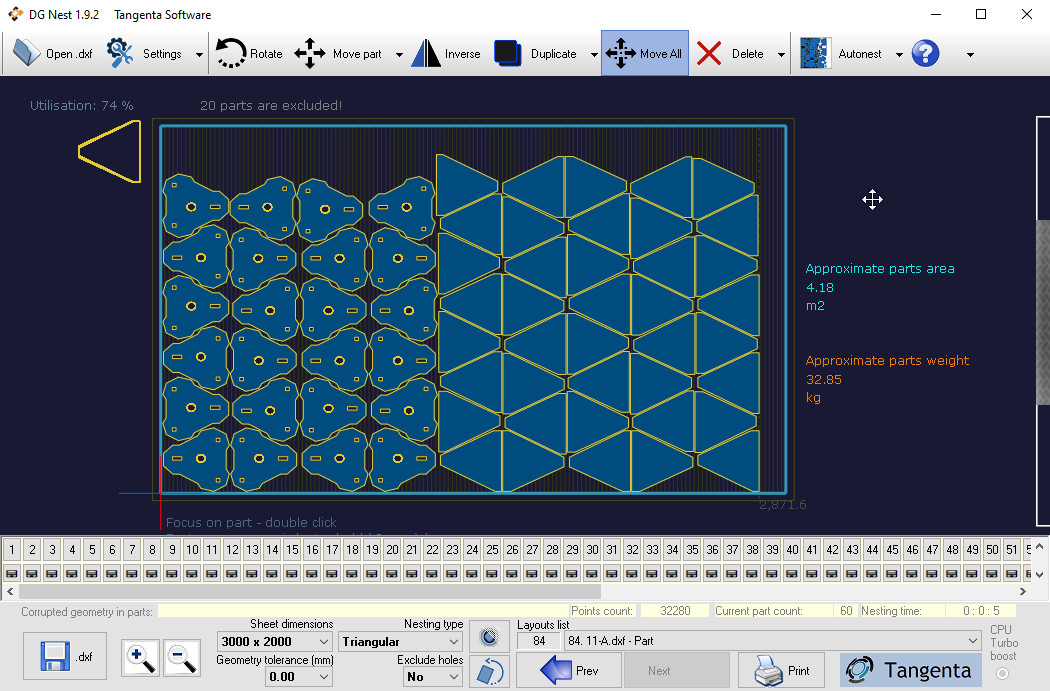The height and width of the screenshot is (691, 1050).
Task: Activate the Move part tool
Action: tap(339, 54)
